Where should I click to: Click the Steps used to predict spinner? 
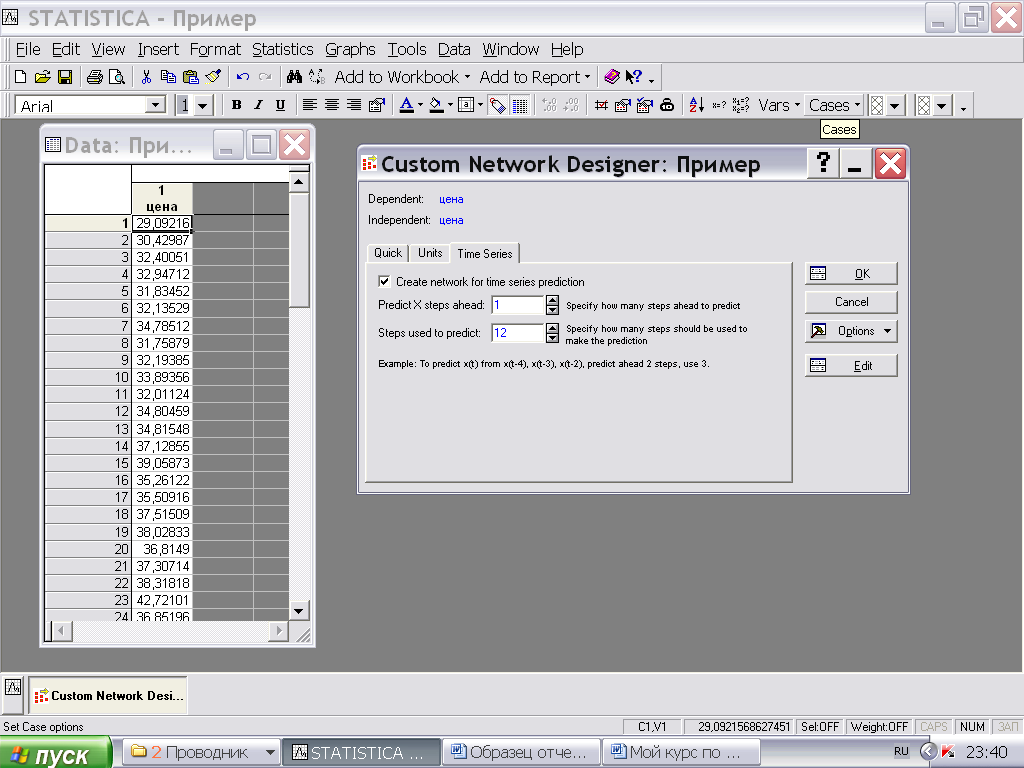tap(552, 333)
